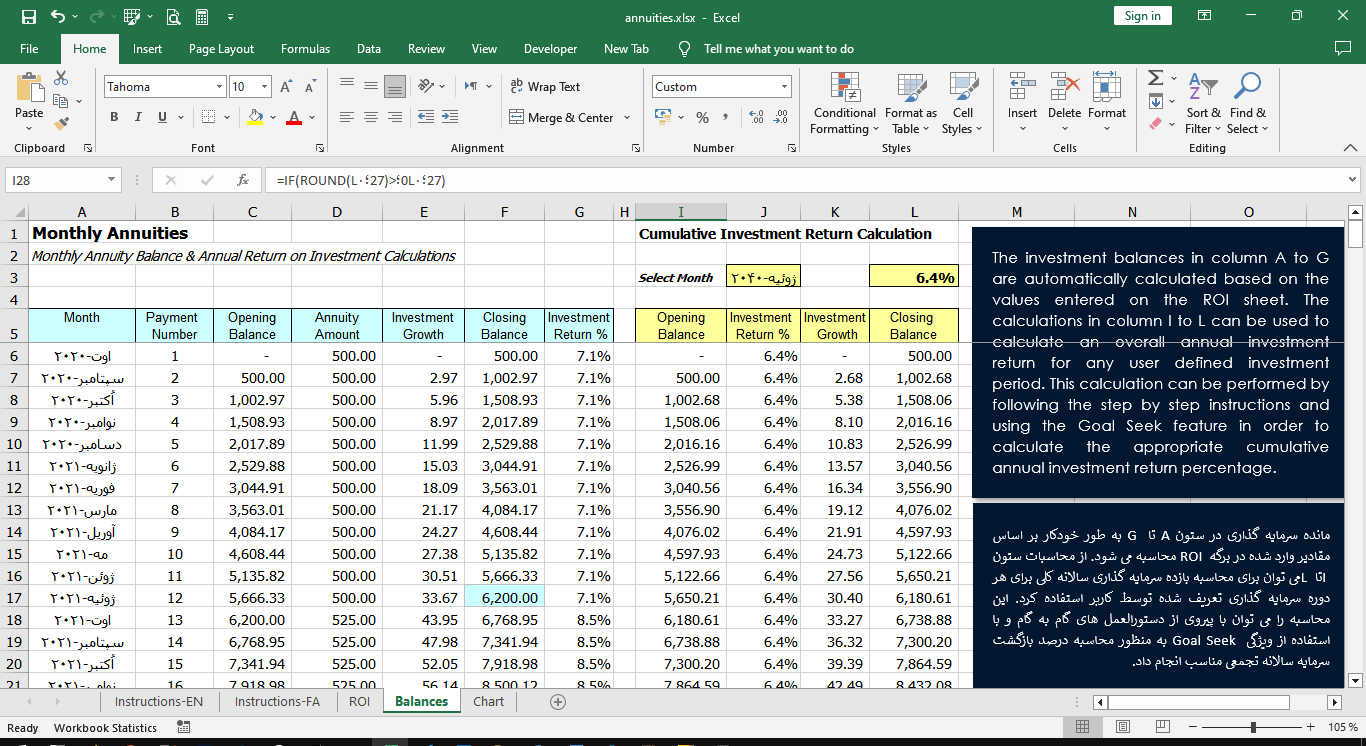This screenshot has width=1366, height=746.
Task: Switch to the Data ribbon tab
Action: (369, 49)
